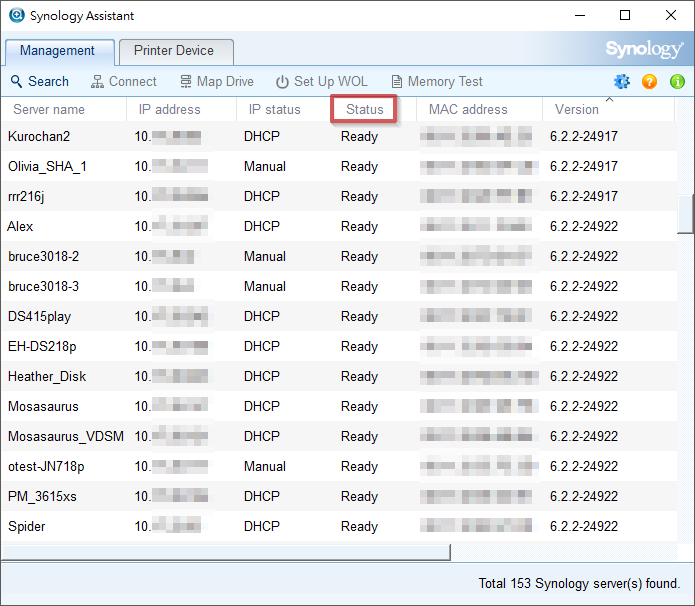This screenshot has width=695, height=606.
Task: Click Ready status of Alex row
Action: (x=359, y=226)
